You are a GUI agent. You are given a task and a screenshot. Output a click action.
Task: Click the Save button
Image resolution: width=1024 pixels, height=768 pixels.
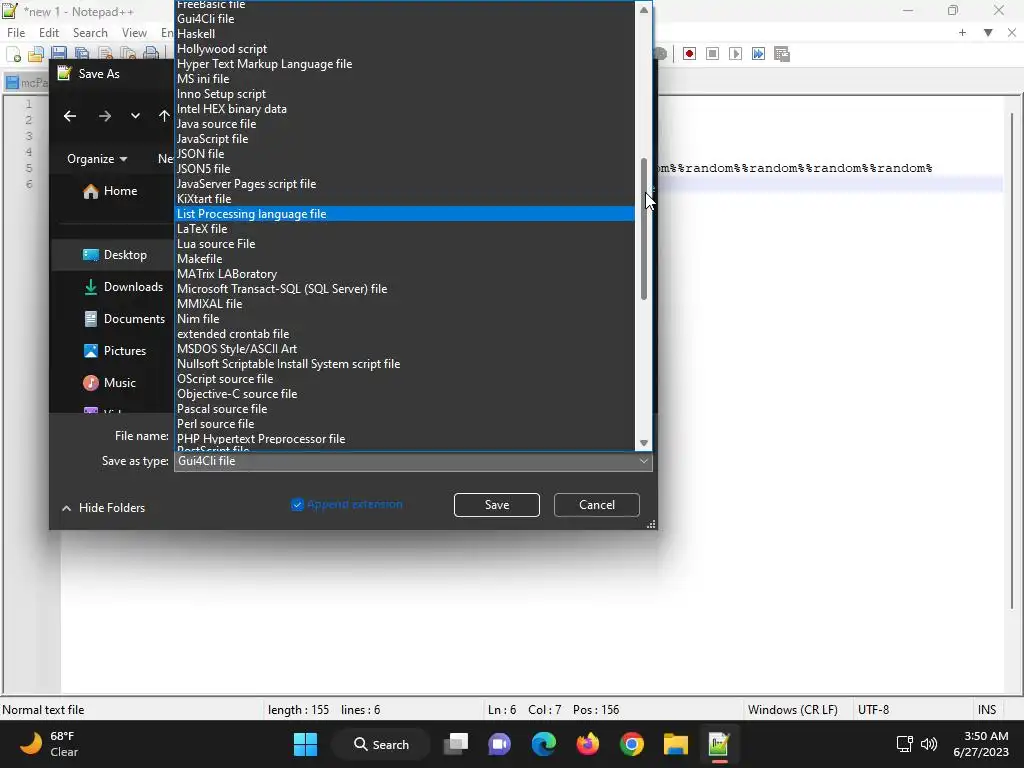tap(496, 505)
